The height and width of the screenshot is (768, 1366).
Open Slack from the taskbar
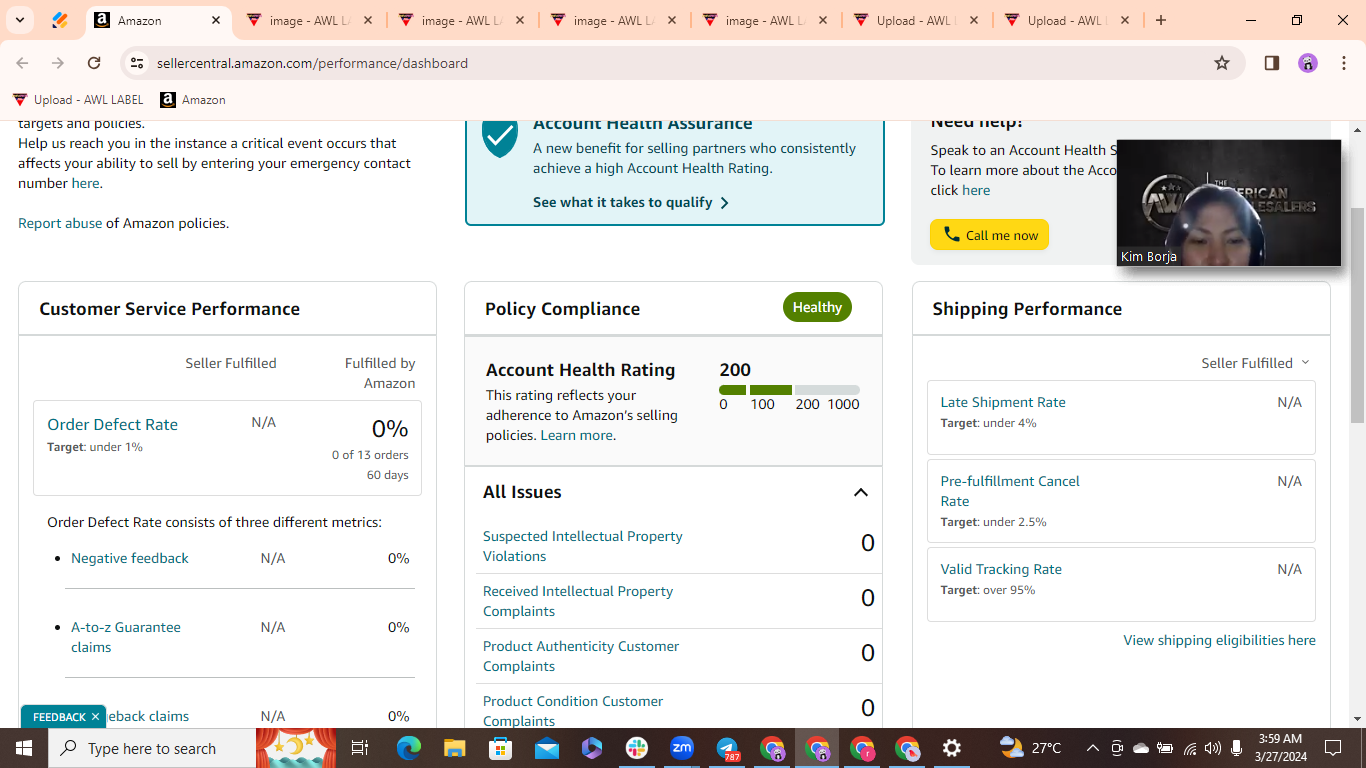pos(637,748)
